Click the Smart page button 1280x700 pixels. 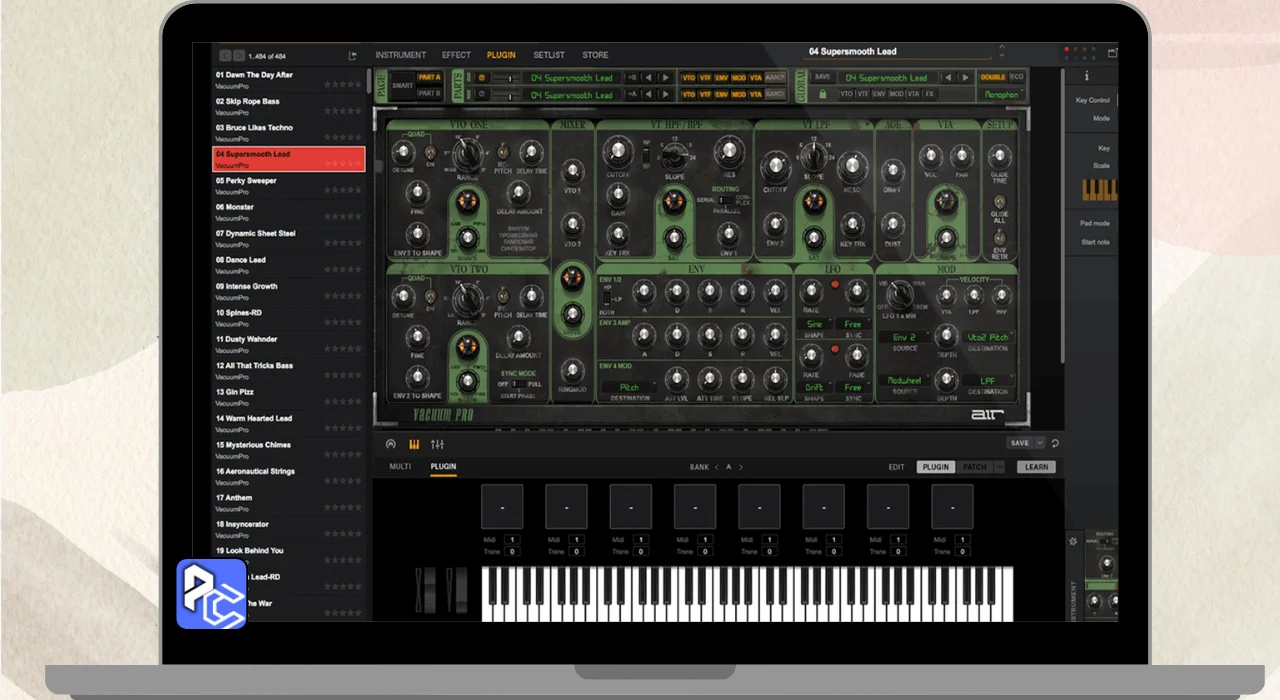pos(402,86)
